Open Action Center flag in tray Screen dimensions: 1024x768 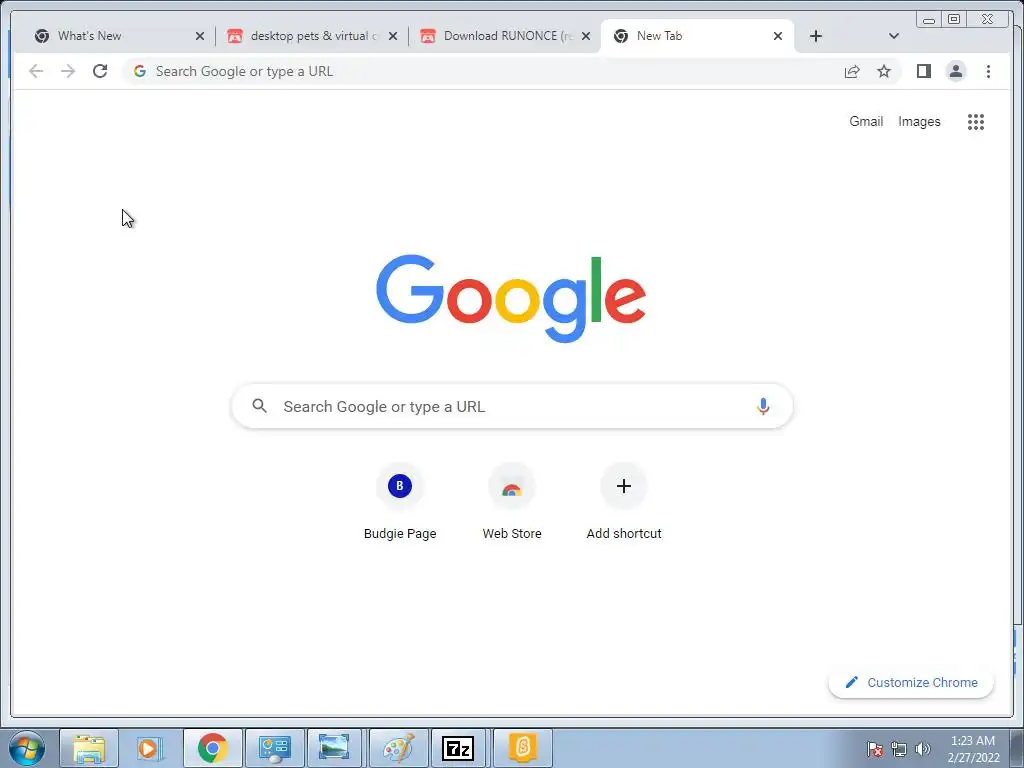pyautogui.click(x=875, y=749)
